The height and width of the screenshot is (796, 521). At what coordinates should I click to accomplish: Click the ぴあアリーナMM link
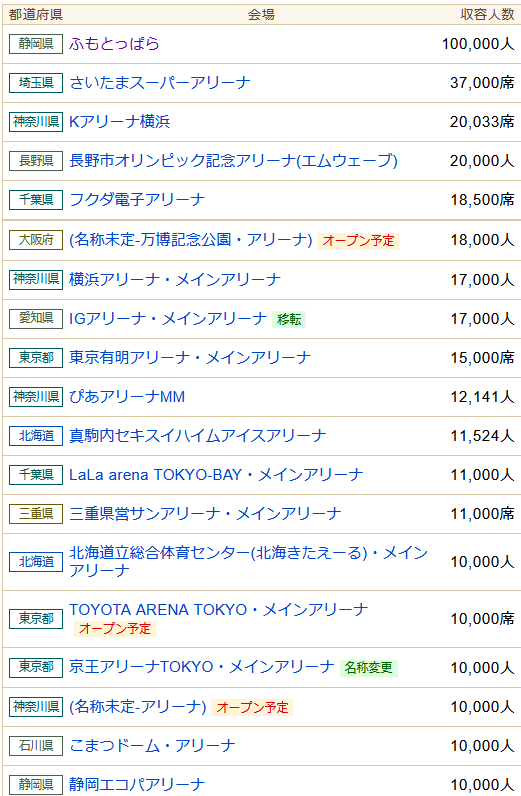tap(127, 396)
